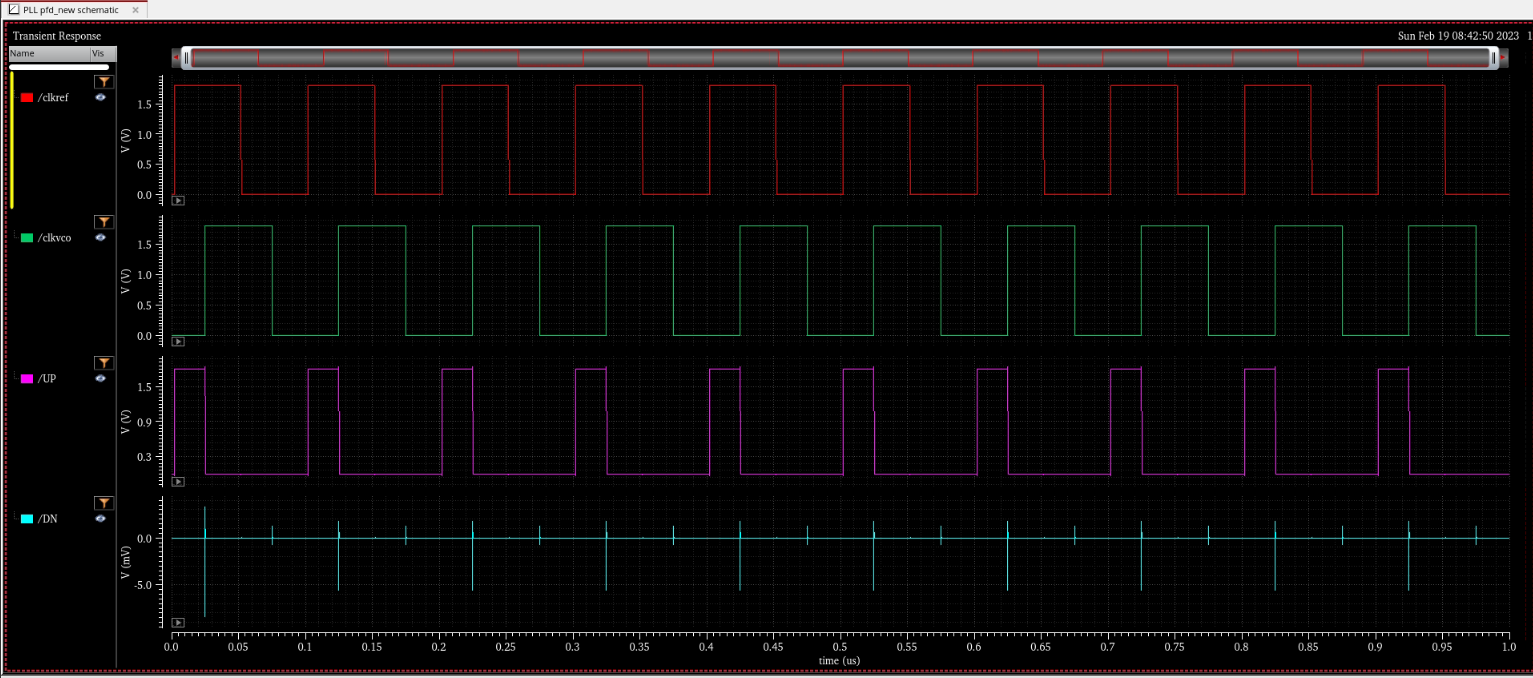The image size is (1533, 678).
Task: Expand the /DN strip with its small play arrow
Action: 178,622
